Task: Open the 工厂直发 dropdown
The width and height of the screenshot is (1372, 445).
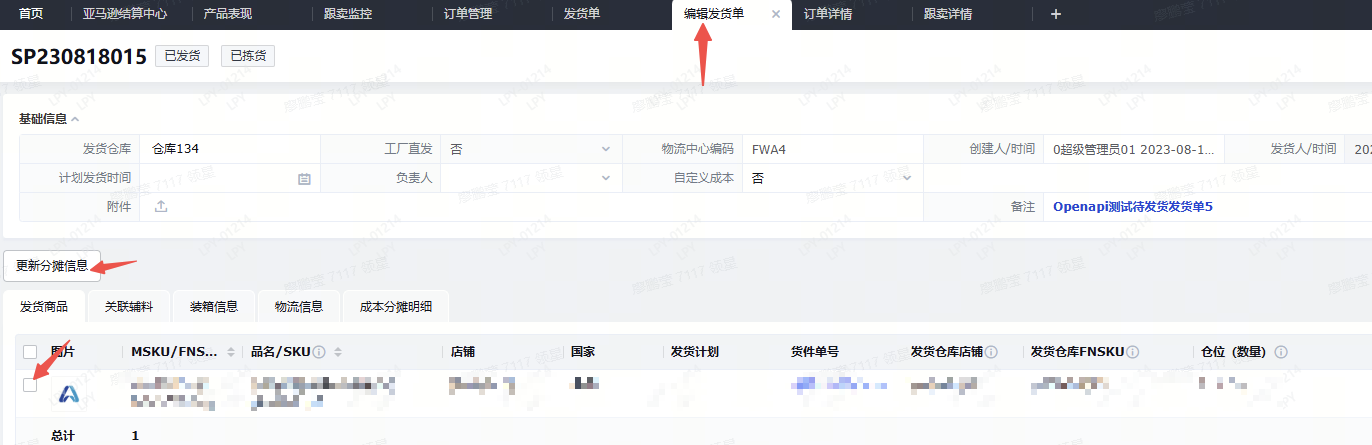Action: (x=530, y=149)
